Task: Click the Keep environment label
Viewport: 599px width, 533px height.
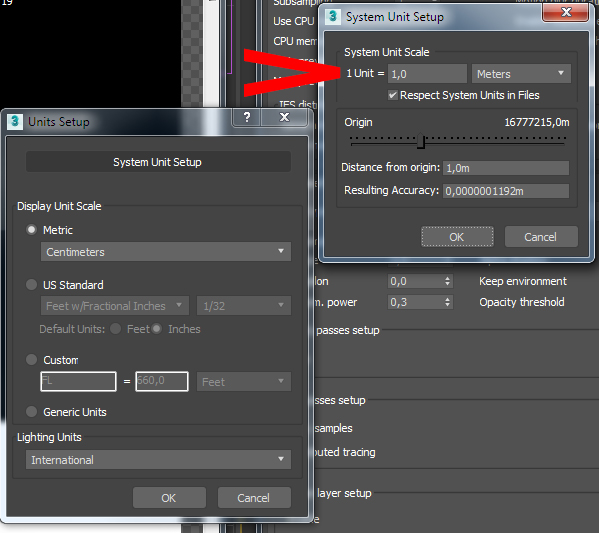Action: click(x=523, y=281)
